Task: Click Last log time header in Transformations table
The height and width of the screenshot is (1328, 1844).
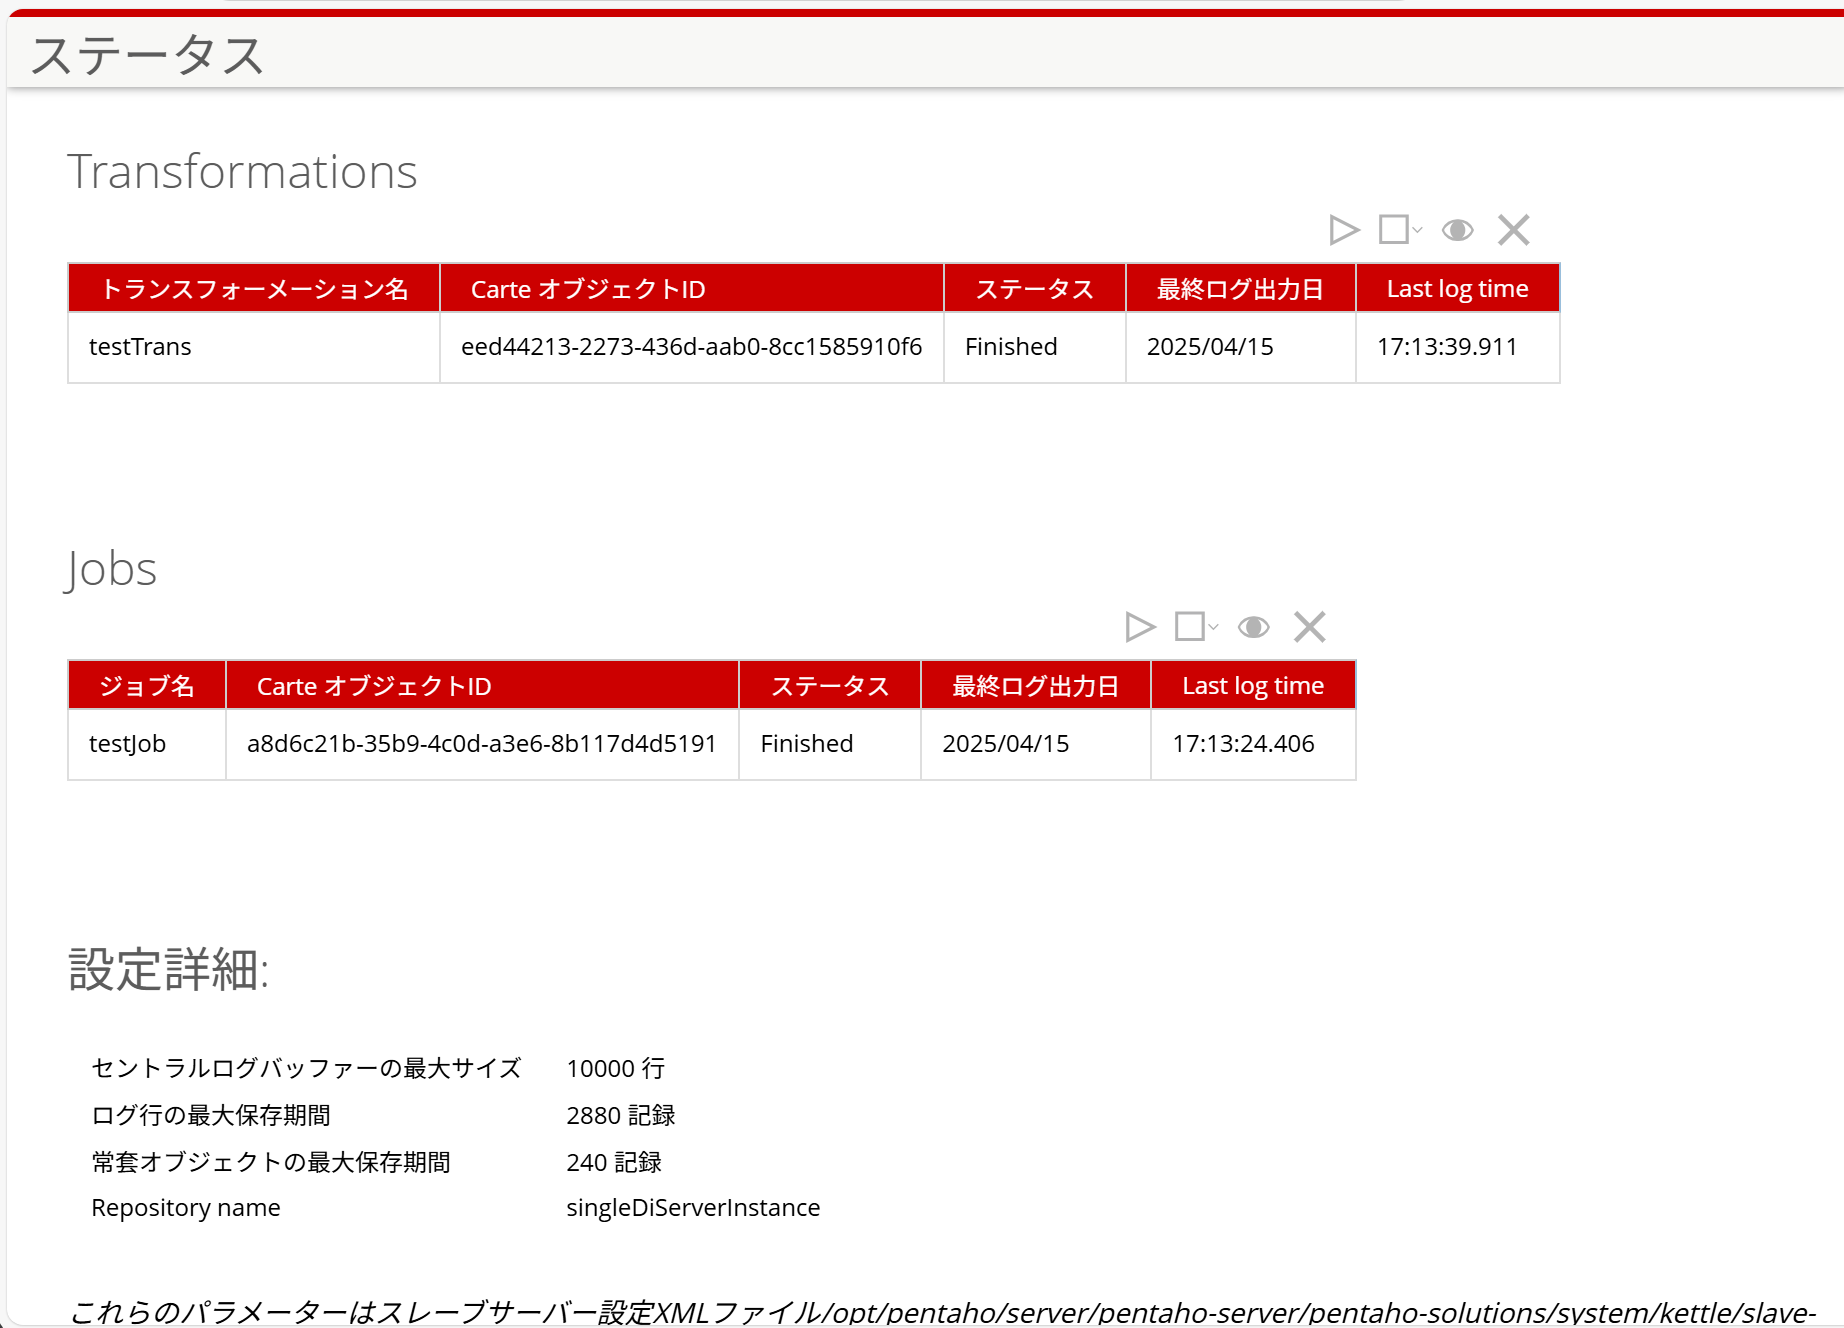Action: click(1458, 289)
